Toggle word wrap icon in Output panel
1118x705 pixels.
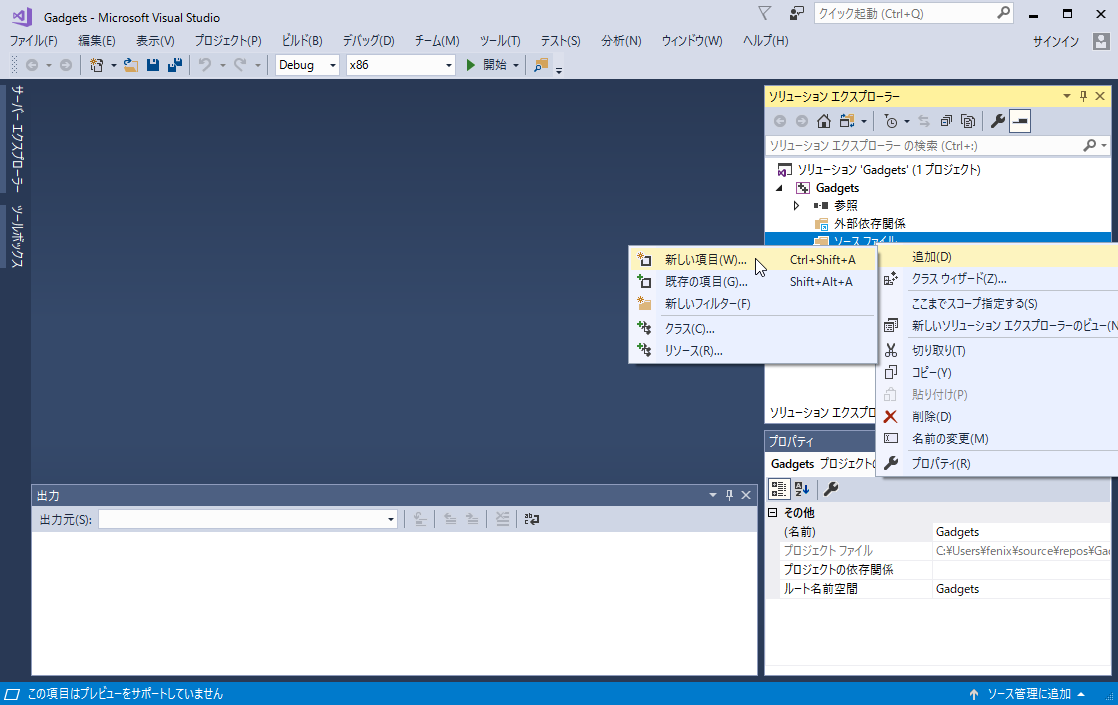pyautogui.click(x=532, y=519)
